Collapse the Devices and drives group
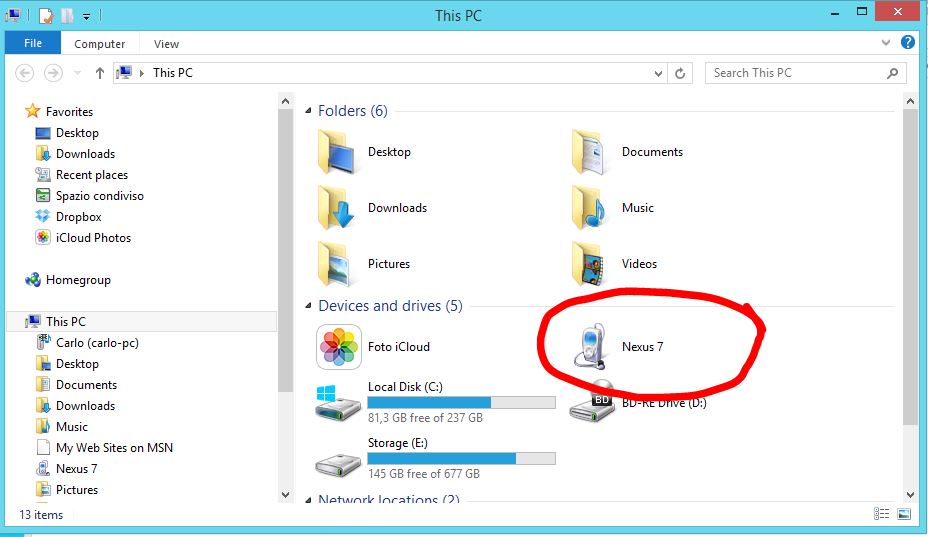This screenshot has height=537, width=928. click(309, 306)
